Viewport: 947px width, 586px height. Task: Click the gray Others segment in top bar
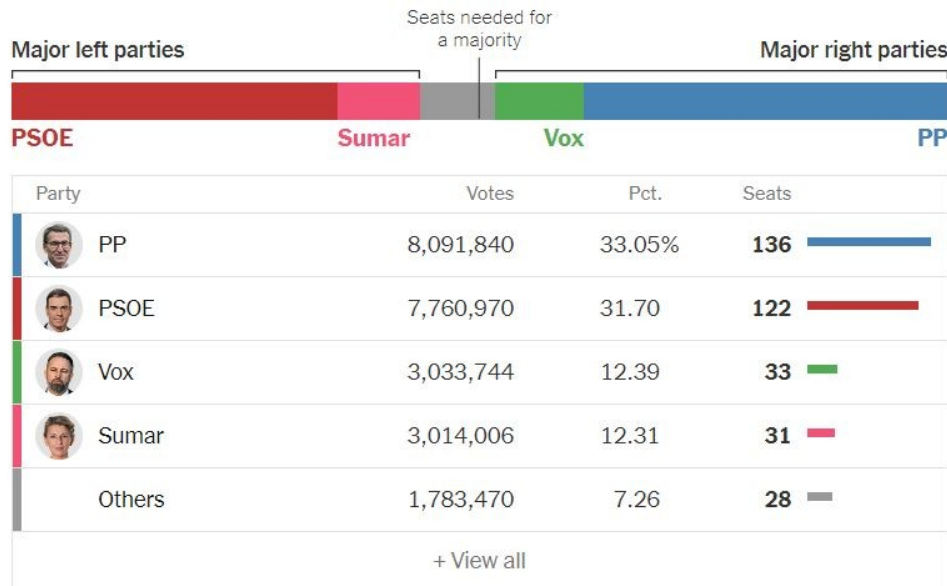point(448,101)
